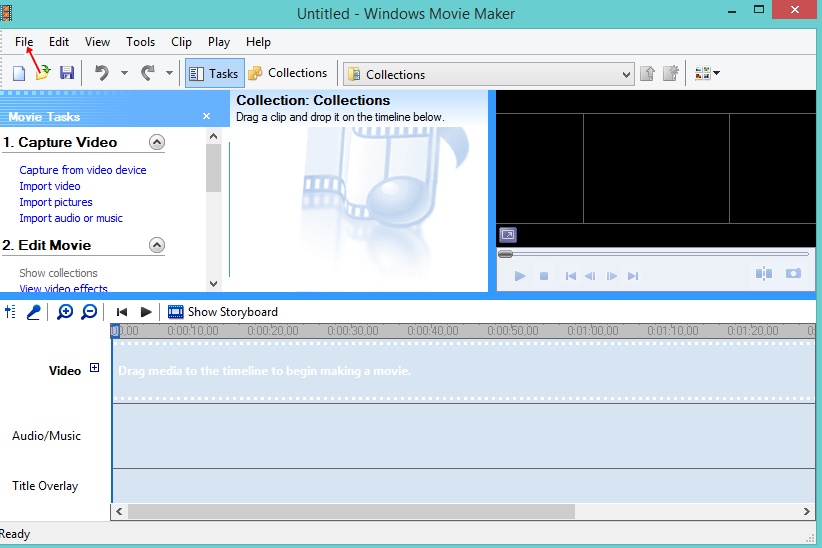
Task: Click the Stop button in preview monitor
Action: (x=544, y=276)
